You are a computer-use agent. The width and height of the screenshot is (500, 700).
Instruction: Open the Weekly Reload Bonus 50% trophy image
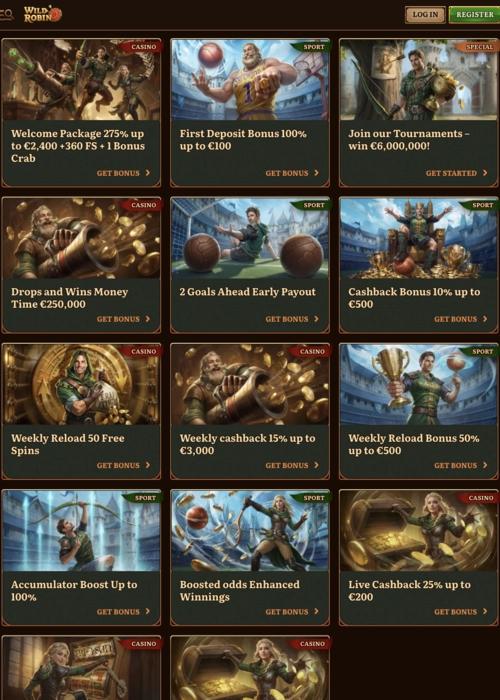[x=419, y=384]
